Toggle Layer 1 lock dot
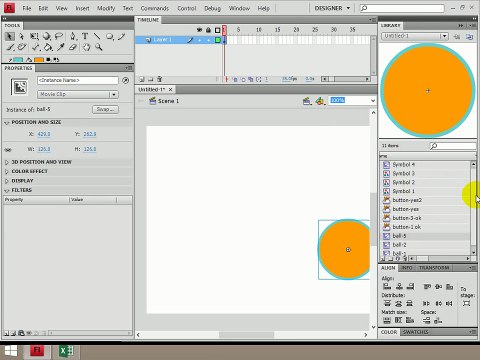The width and height of the screenshot is (480, 360). click(209, 40)
